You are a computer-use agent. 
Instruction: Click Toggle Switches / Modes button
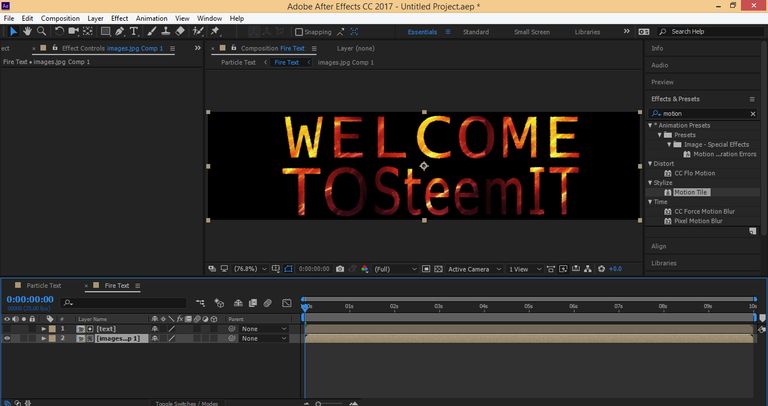186,404
